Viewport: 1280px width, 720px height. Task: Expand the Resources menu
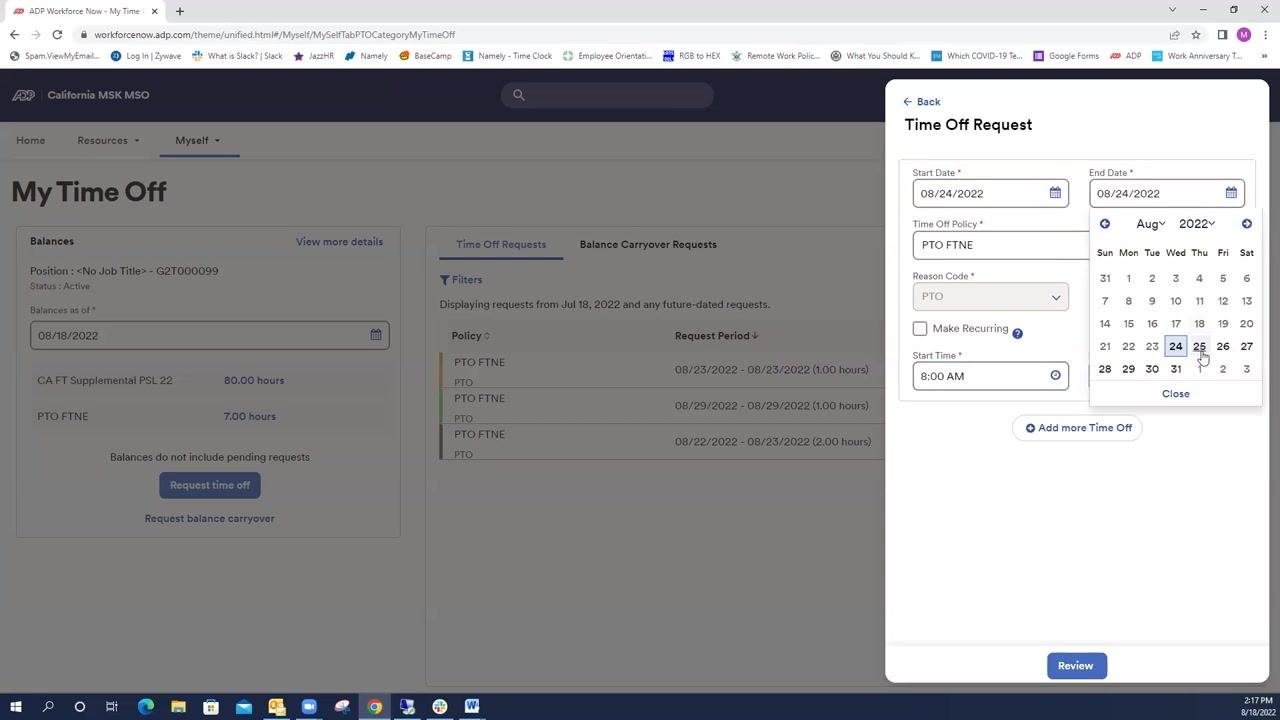[x=108, y=140]
